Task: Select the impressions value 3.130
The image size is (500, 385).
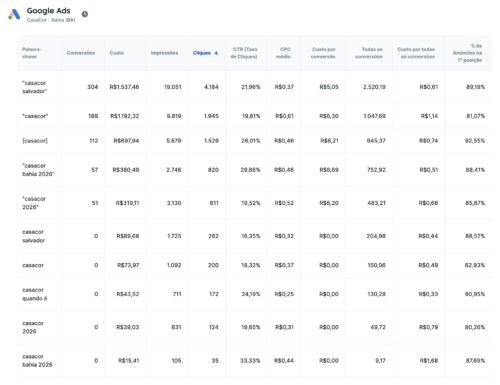Action: [x=174, y=203]
